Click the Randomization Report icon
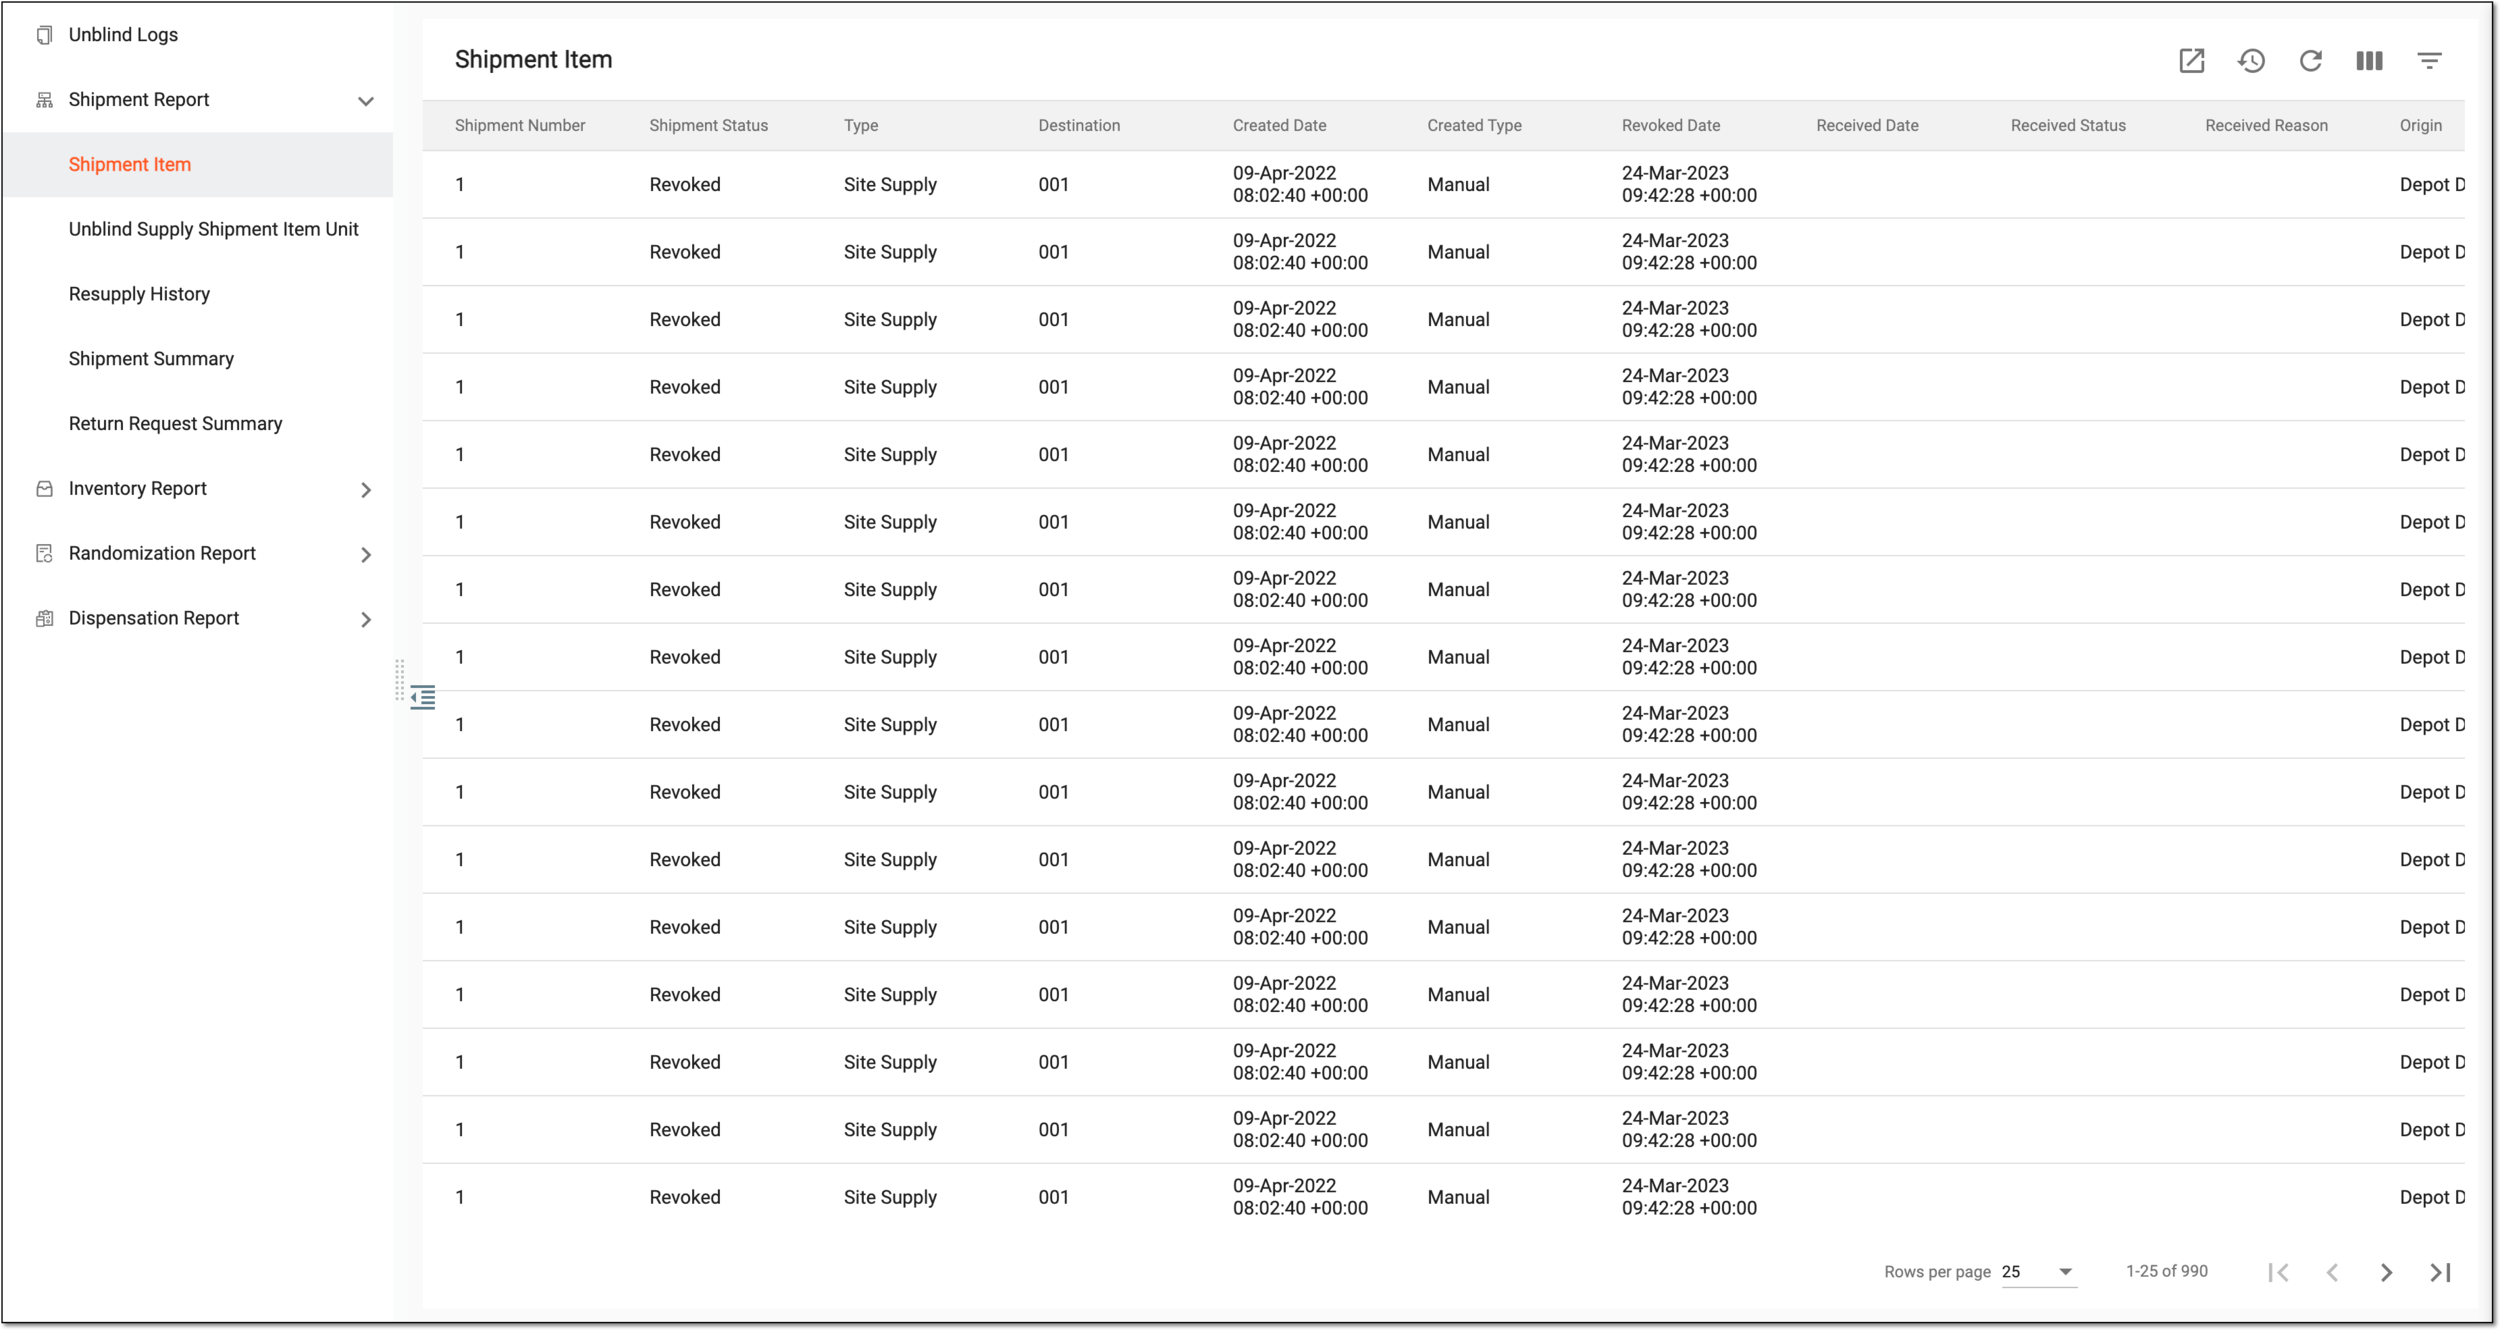 pos(44,554)
